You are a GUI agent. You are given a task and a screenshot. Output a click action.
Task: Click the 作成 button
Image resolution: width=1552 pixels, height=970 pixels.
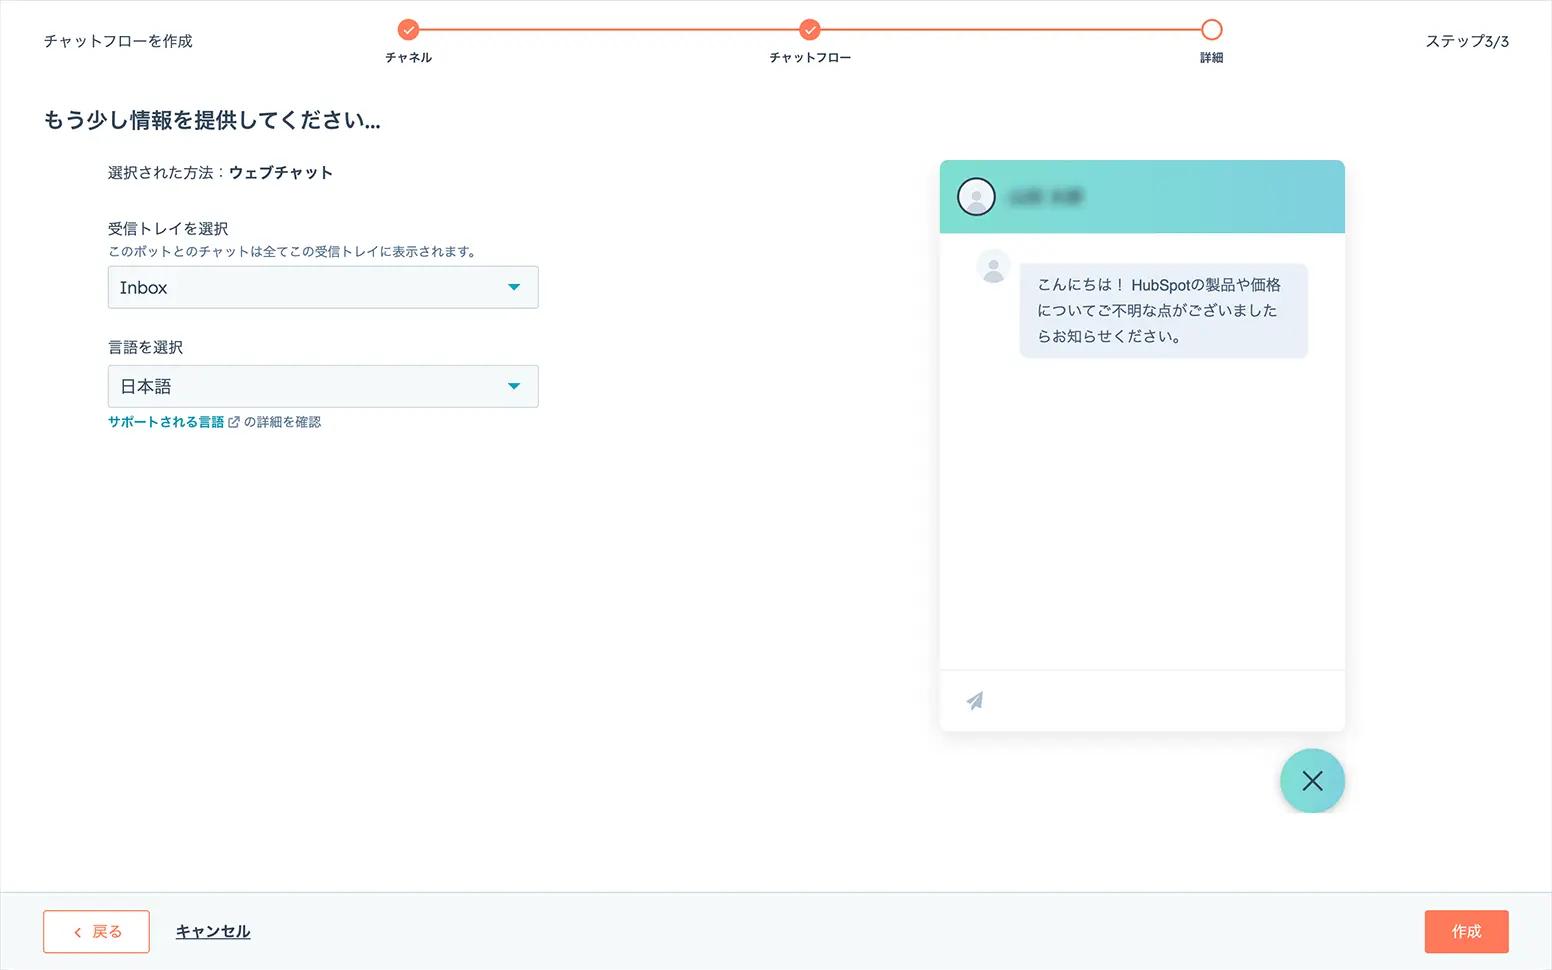1466,931
